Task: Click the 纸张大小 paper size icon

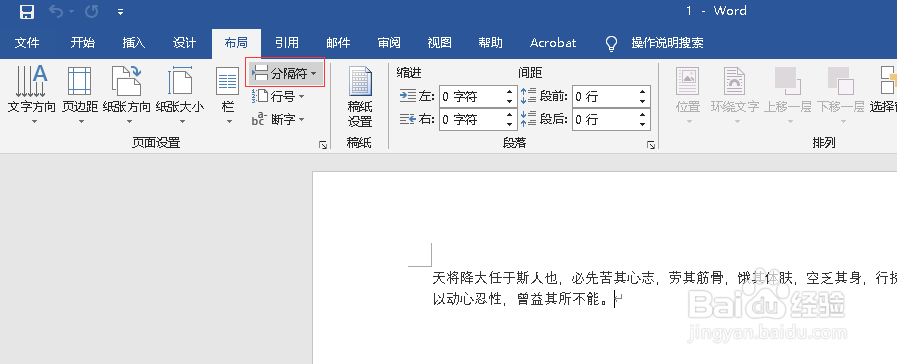Action: point(180,81)
